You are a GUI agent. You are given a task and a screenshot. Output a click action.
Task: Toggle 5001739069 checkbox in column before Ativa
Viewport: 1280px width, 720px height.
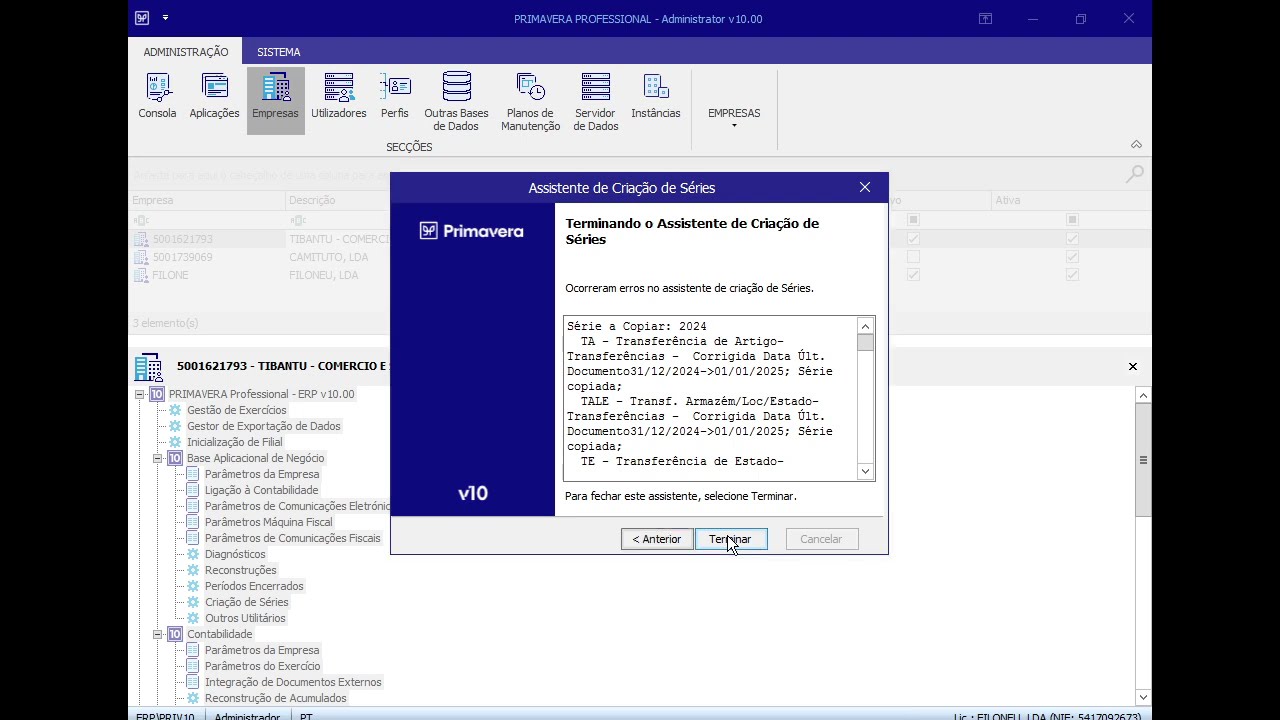(913, 257)
